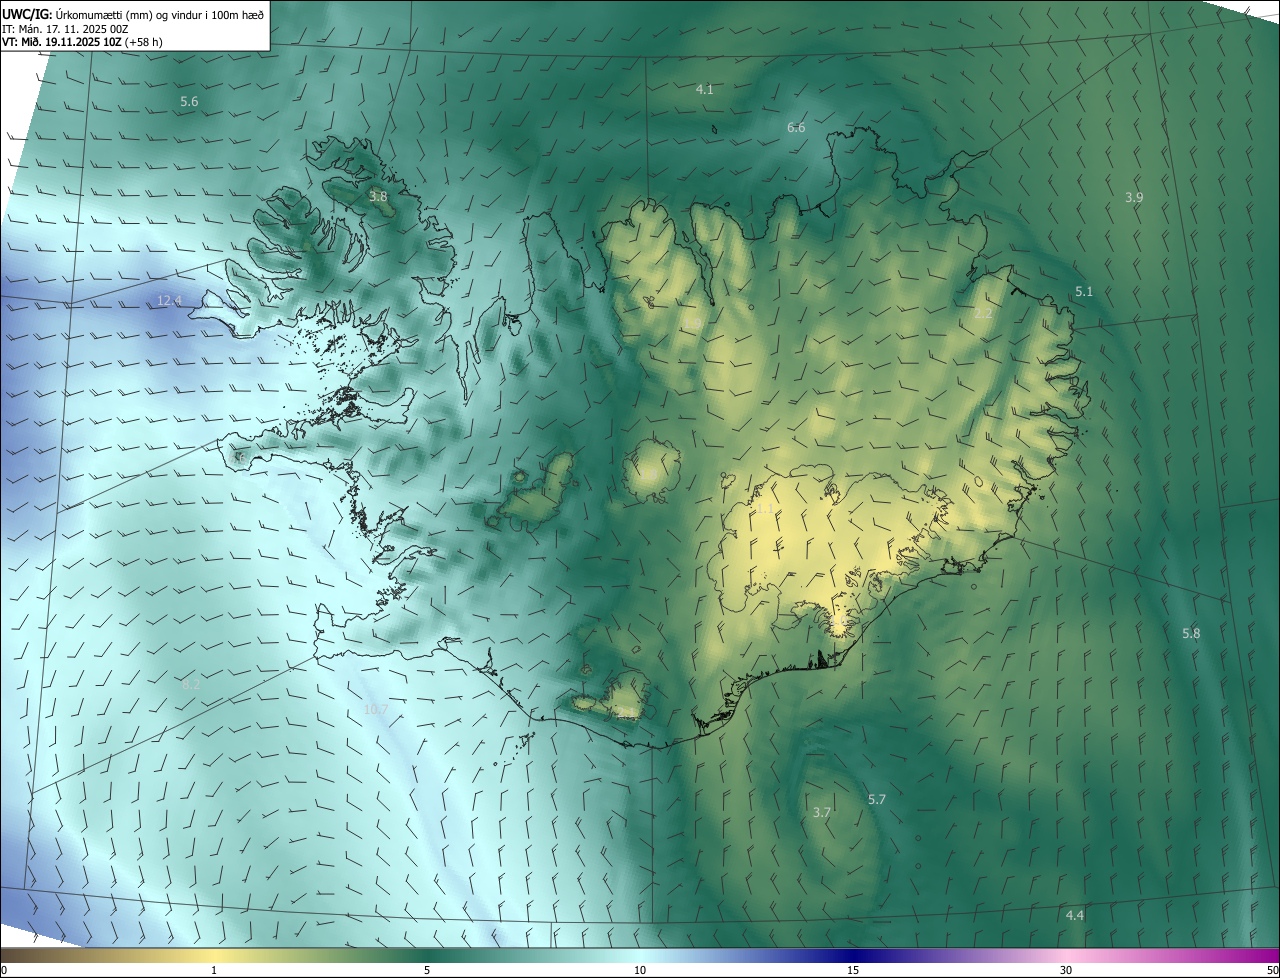Click the 50 tick label on the colour scale
The image size is (1280, 978).
coord(1272,970)
